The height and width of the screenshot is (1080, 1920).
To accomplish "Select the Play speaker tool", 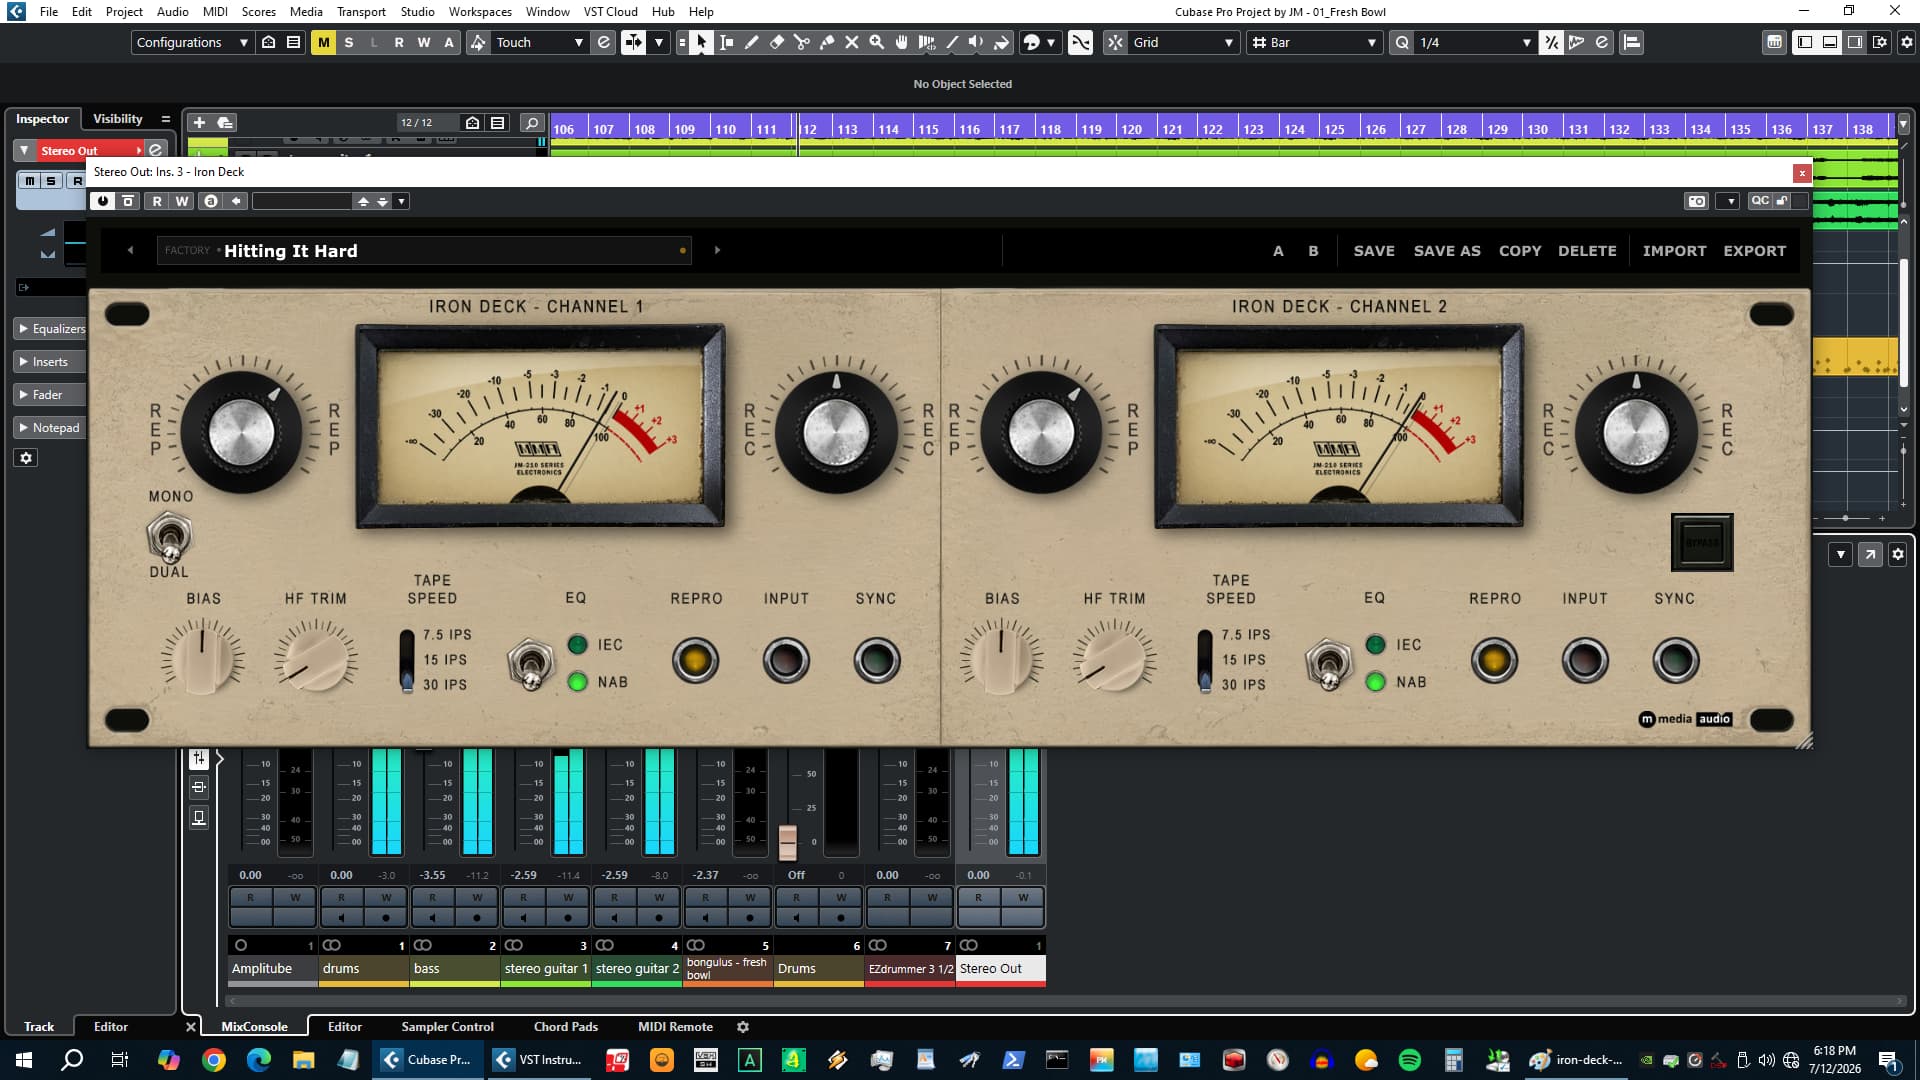I will point(976,42).
